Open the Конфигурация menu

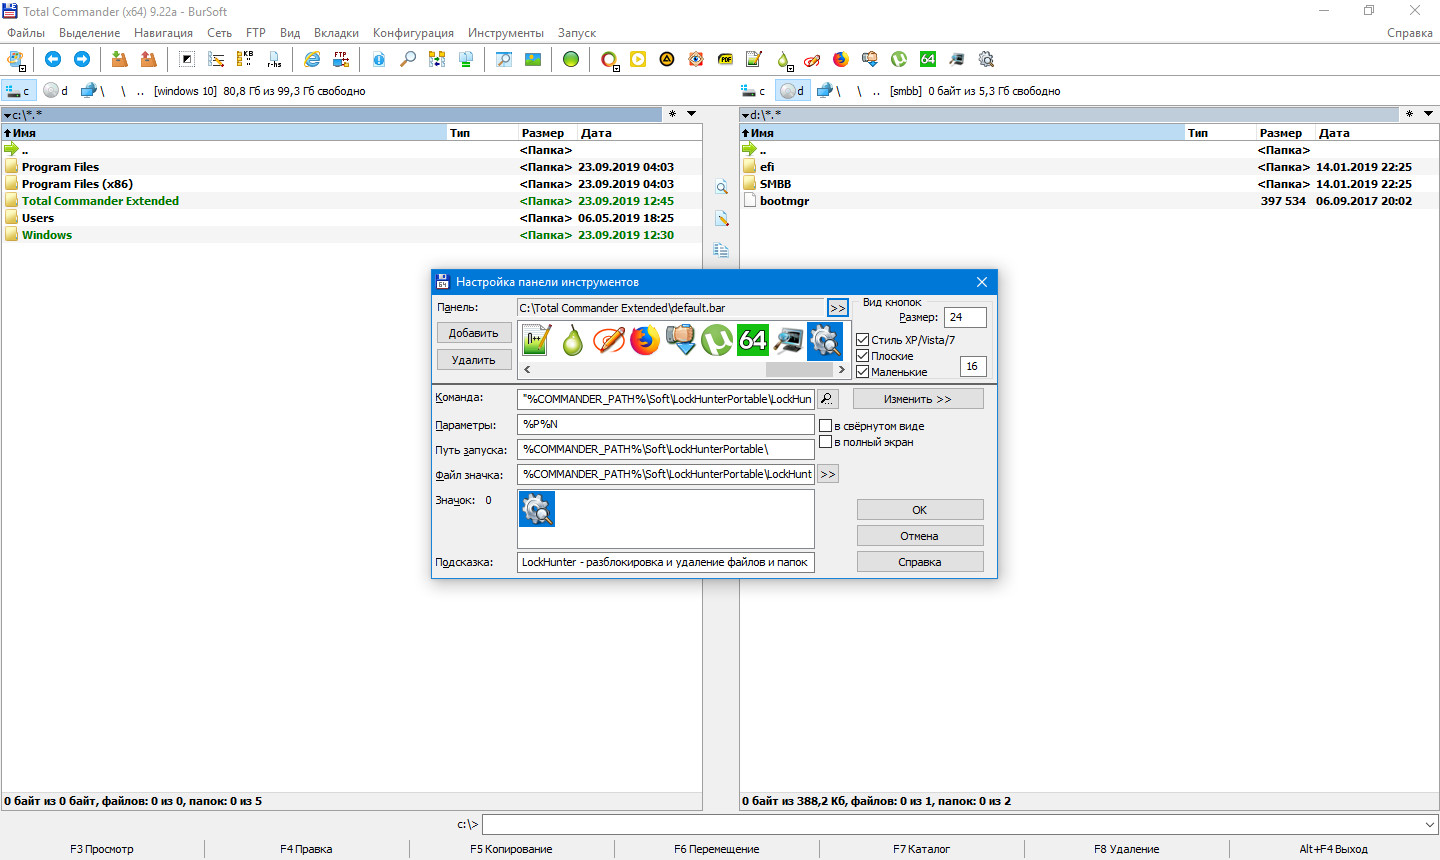413,33
